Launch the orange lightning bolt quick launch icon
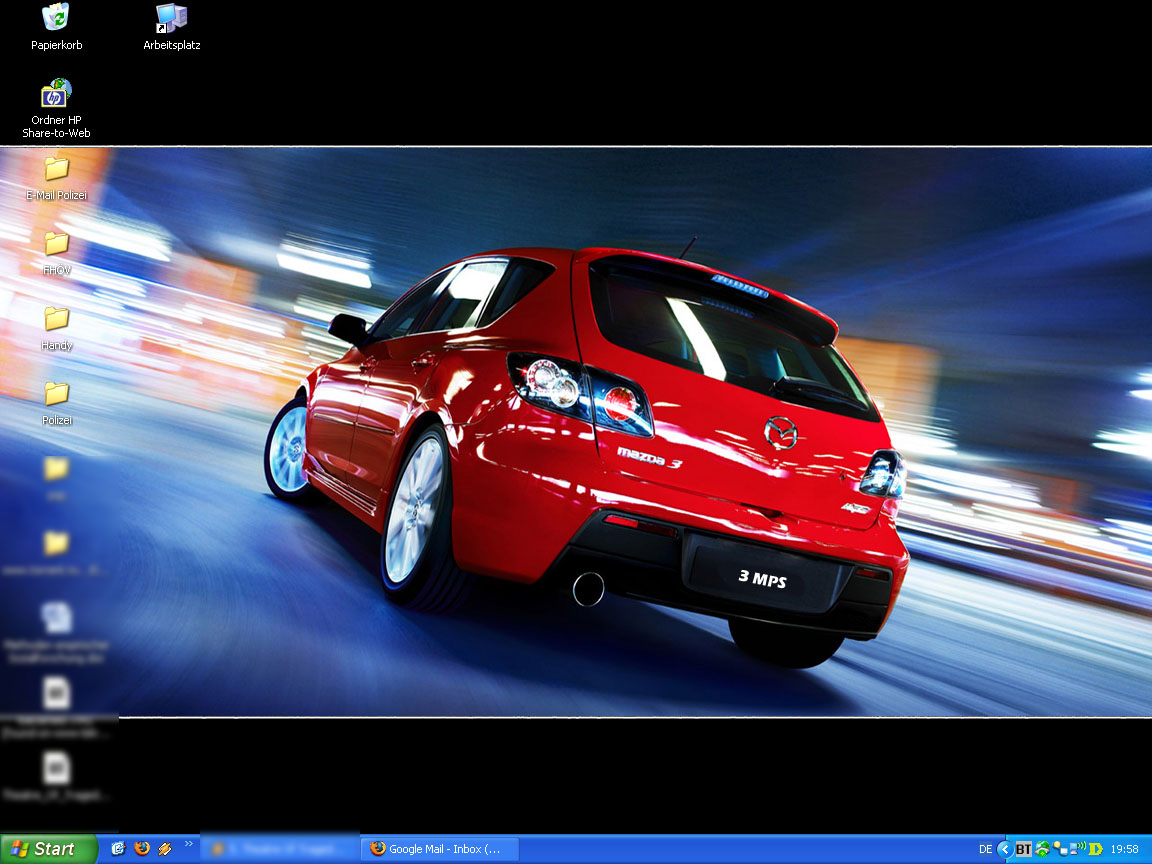Viewport: 1152px width, 864px height. tap(165, 849)
